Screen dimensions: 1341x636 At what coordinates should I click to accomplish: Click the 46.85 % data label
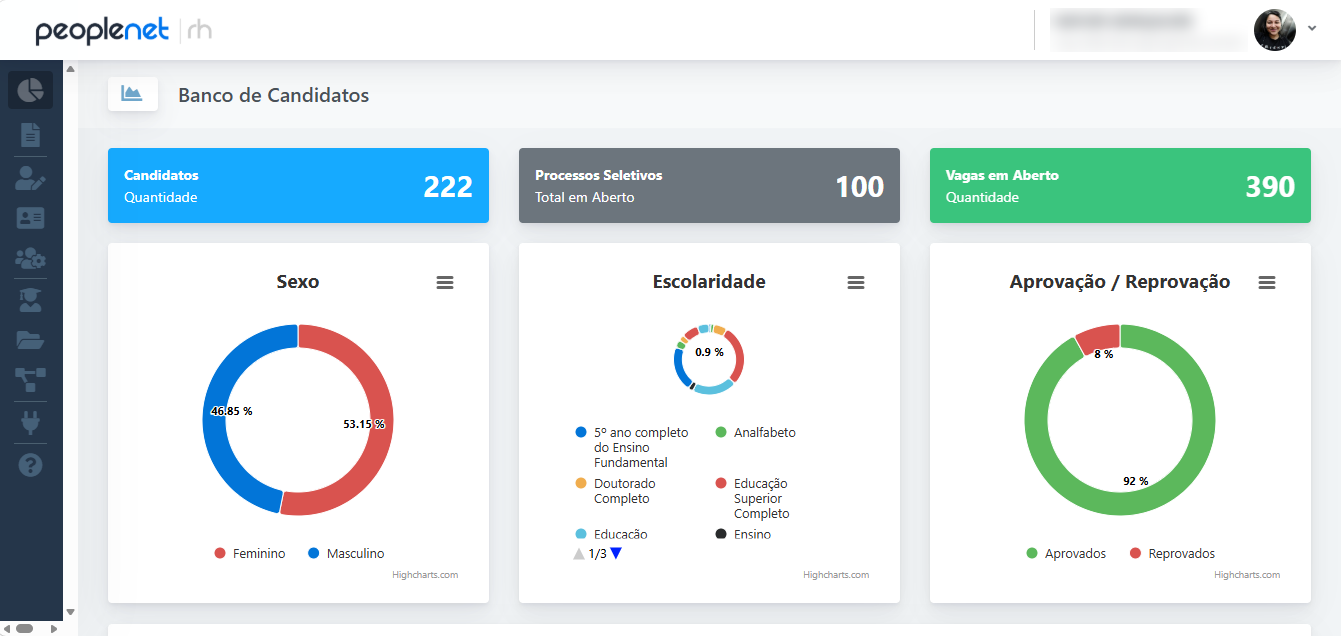click(x=232, y=411)
